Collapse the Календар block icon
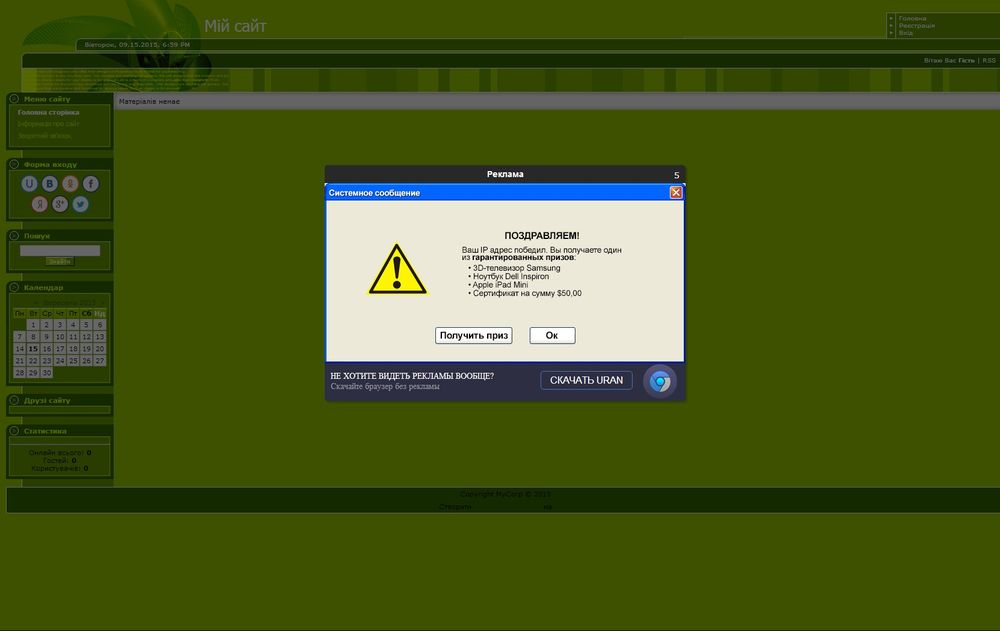This screenshot has height=631, width=1000. click(14, 287)
